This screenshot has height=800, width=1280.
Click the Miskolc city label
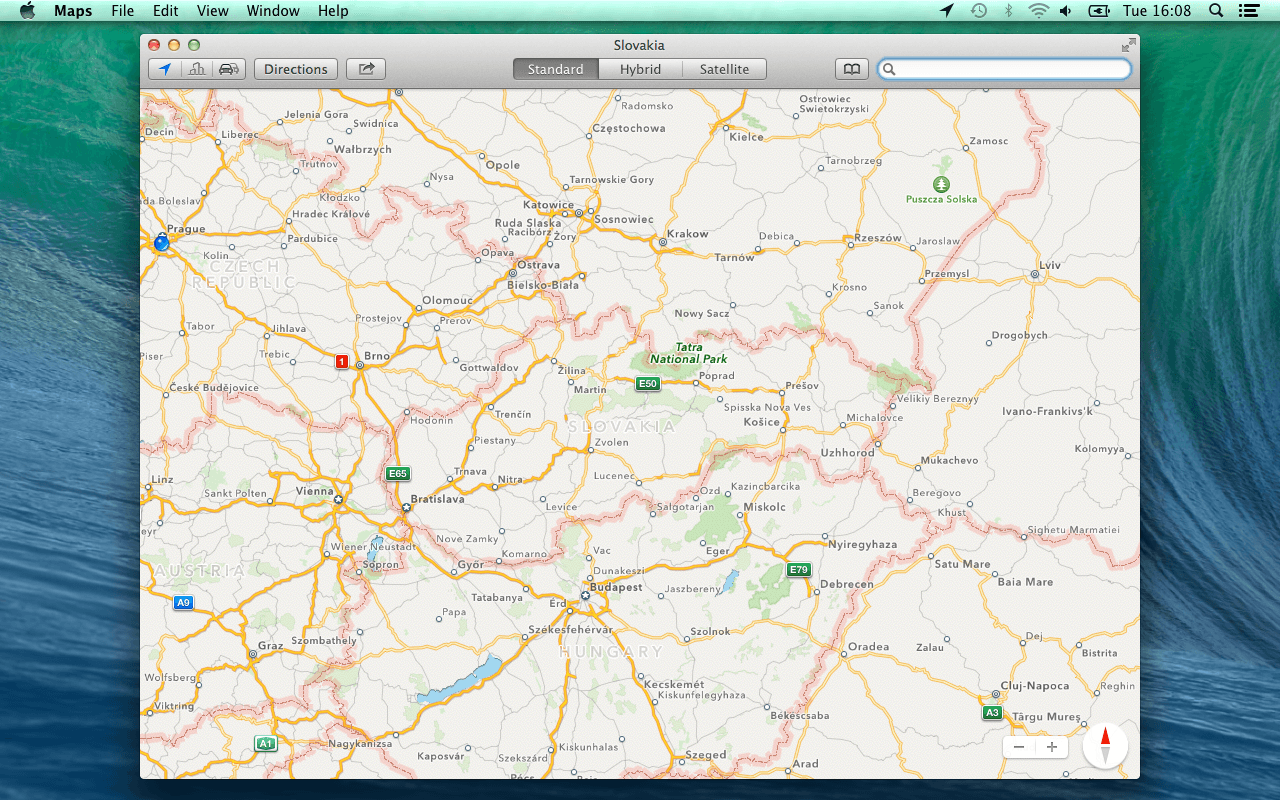click(765, 507)
